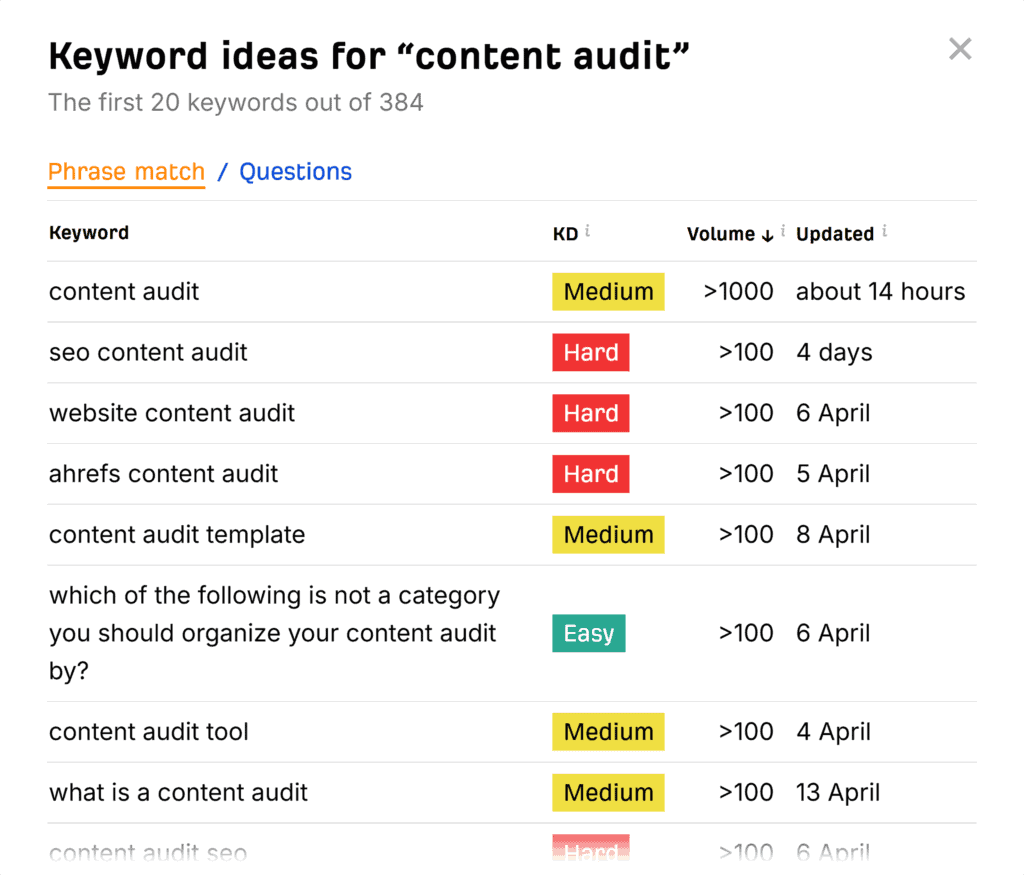Image resolution: width=1024 pixels, height=875 pixels.
Task: Click the 'content audit template' keyword
Action: click(x=177, y=535)
